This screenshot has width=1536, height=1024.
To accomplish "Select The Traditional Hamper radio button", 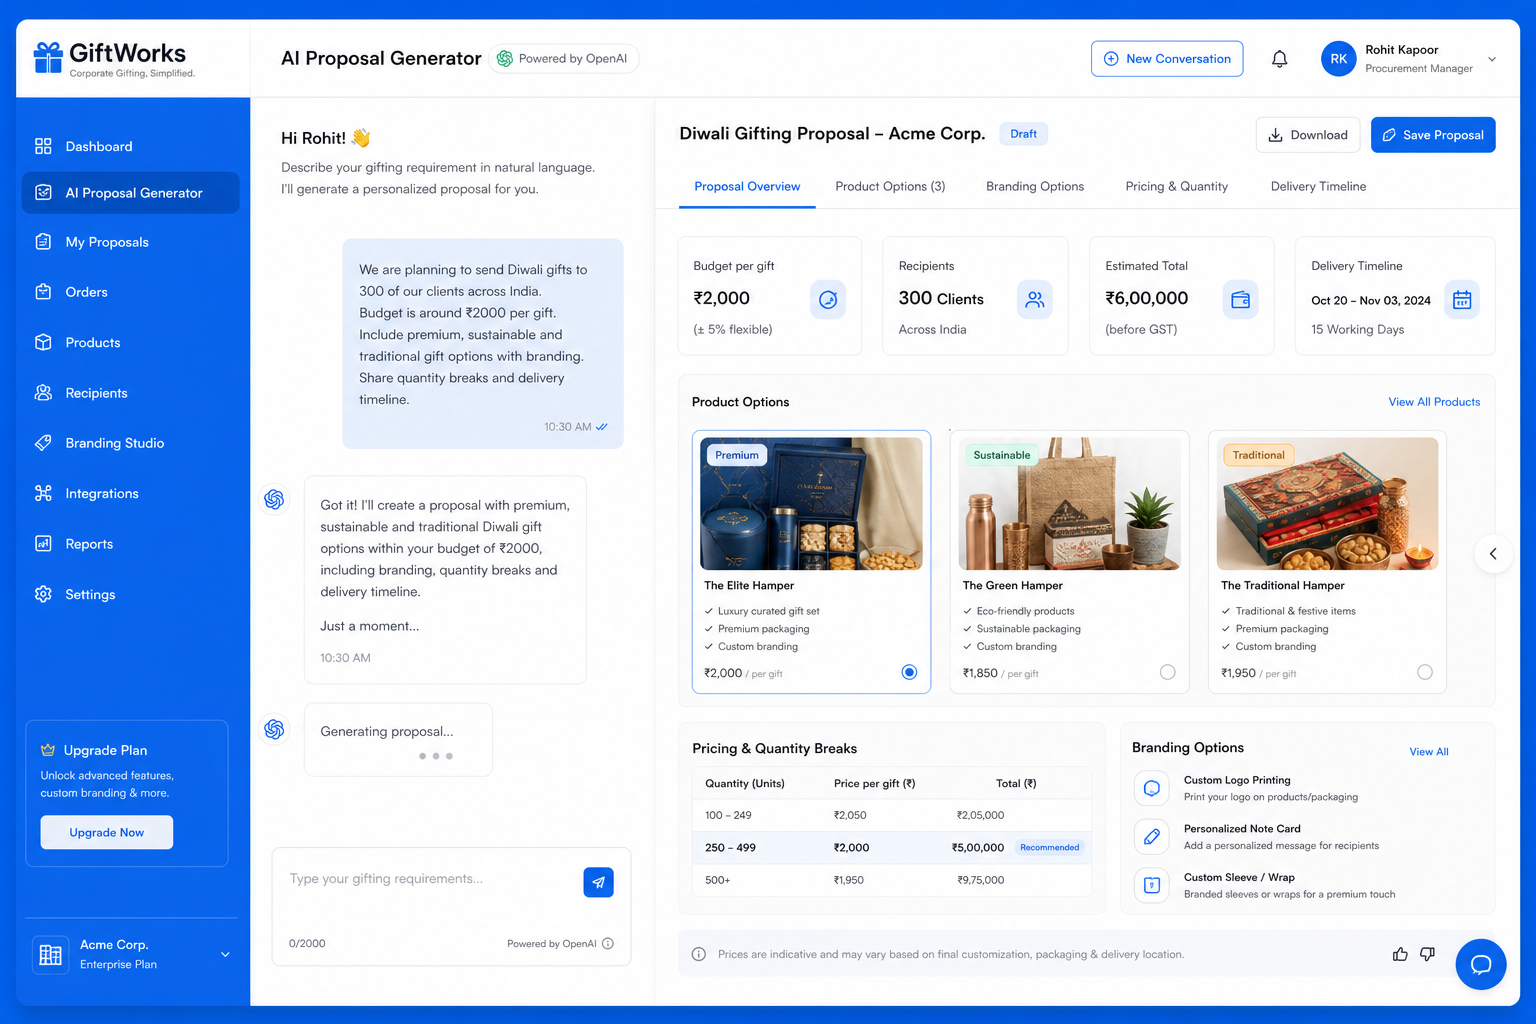I will [1425, 672].
